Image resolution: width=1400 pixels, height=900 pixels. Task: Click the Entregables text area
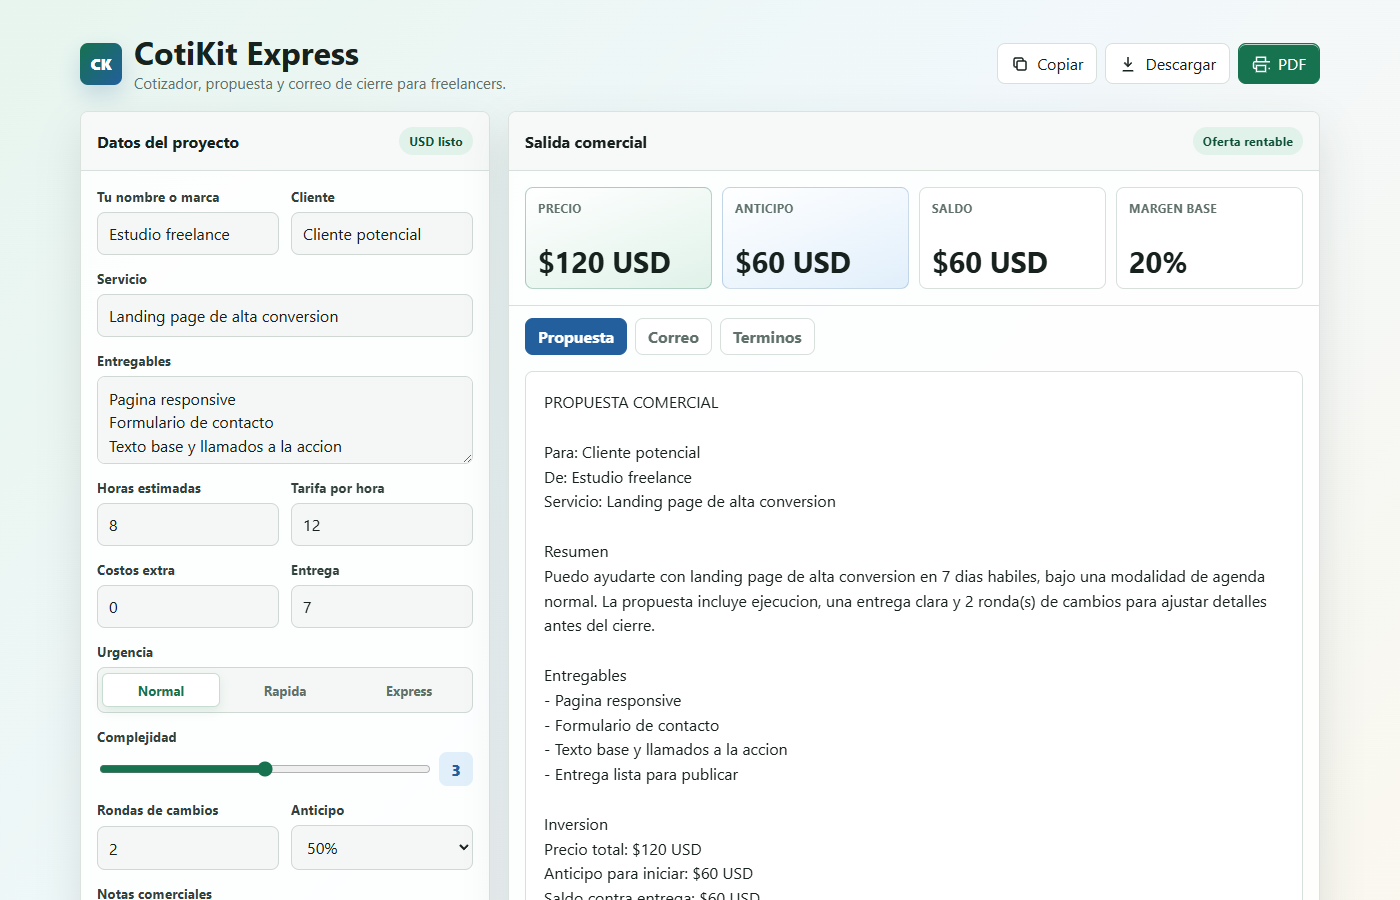click(x=285, y=420)
